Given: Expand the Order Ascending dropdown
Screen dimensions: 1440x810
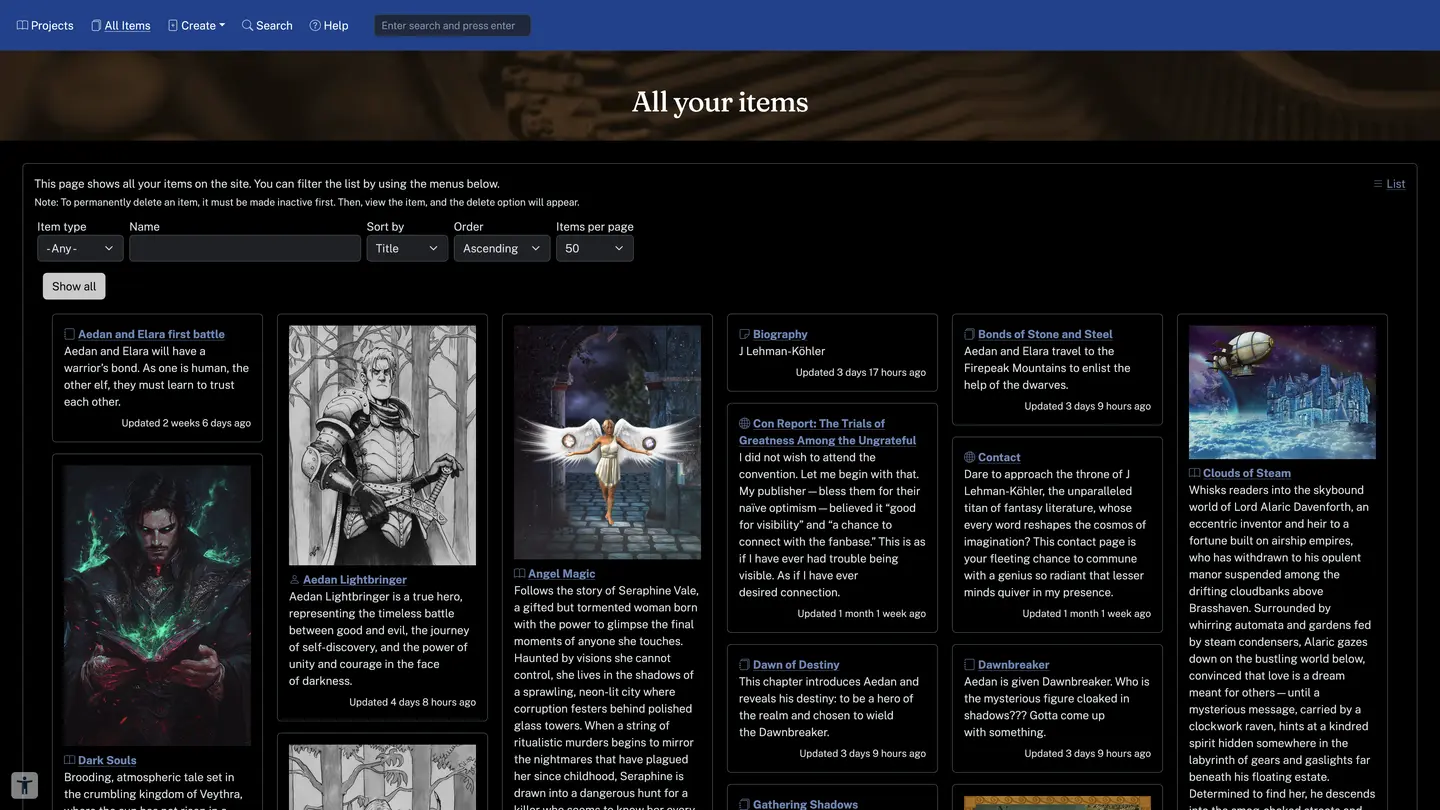Looking at the screenshot, I should click(501, 249).
